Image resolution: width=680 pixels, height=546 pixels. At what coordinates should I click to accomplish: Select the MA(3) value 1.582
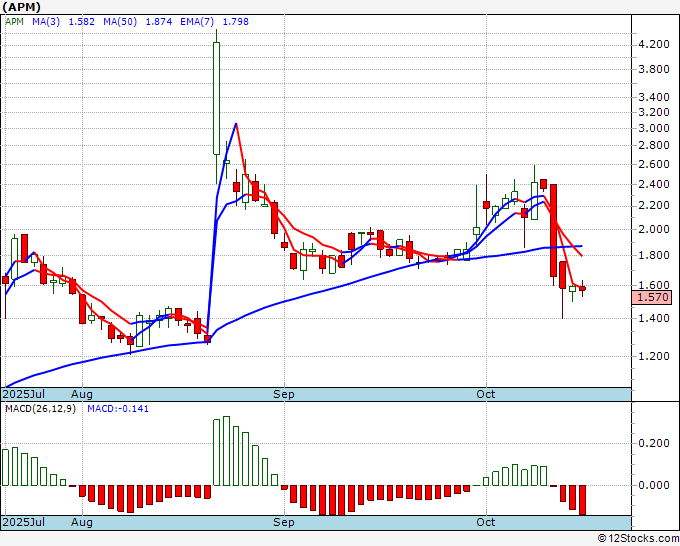(x=82, y=21)
